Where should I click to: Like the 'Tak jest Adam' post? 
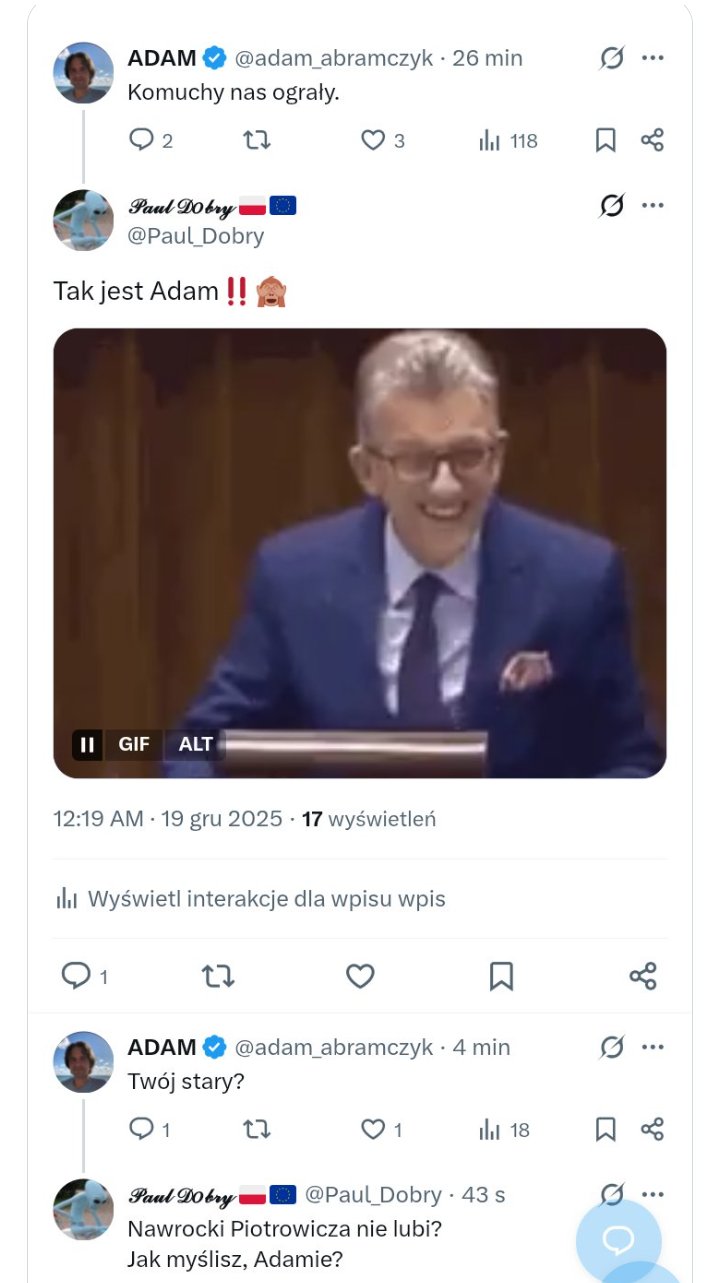(x=360, y=976)
